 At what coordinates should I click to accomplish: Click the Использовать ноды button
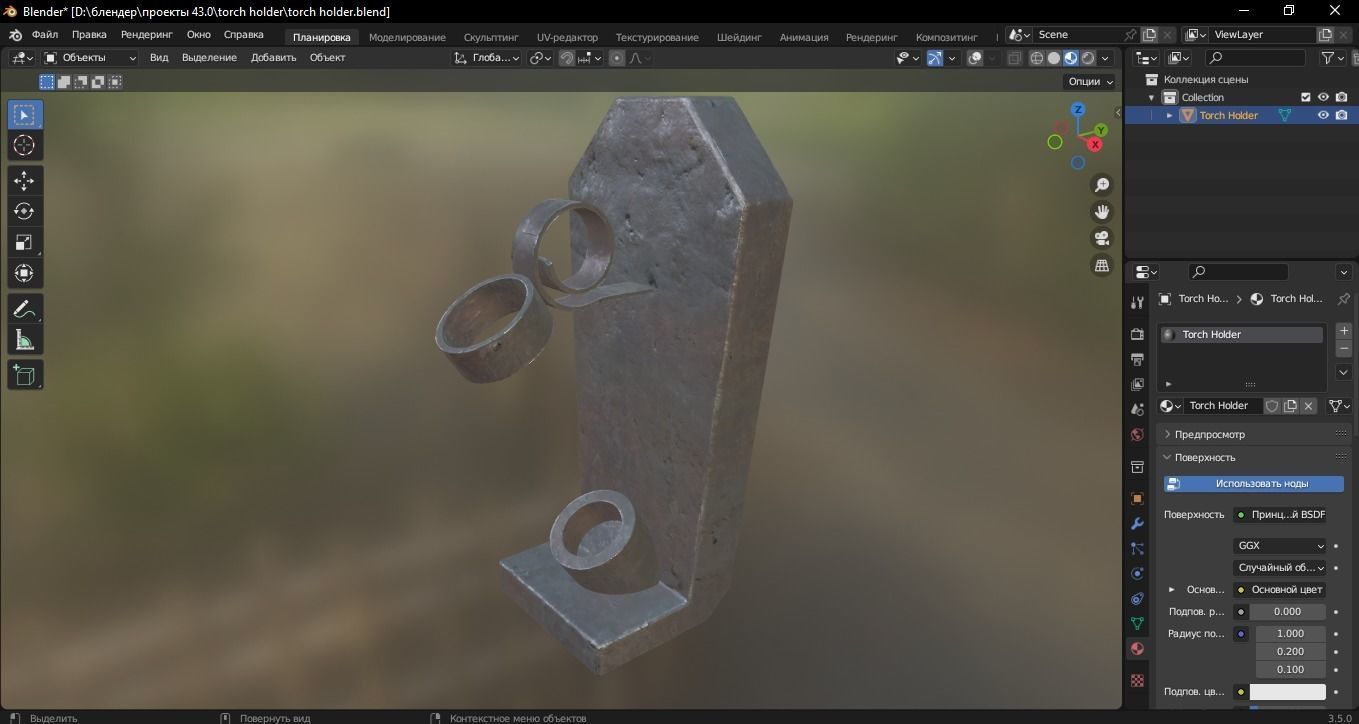[1254, 484]
